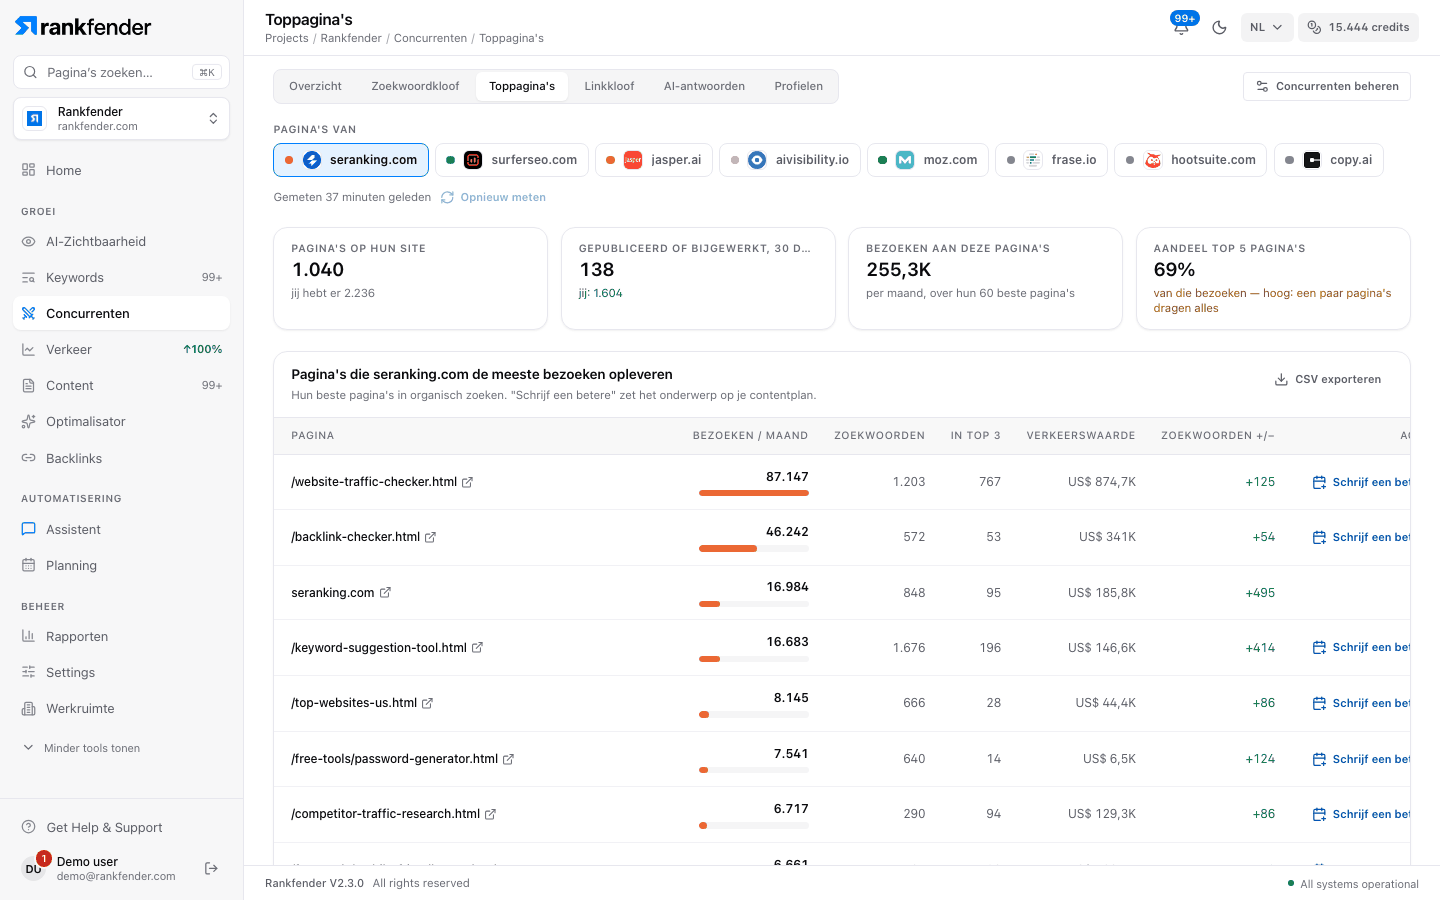Select competitor surferseo.com
This screenshot has height=900, width=1440.
pyautogui.click(x=512, y=160)
